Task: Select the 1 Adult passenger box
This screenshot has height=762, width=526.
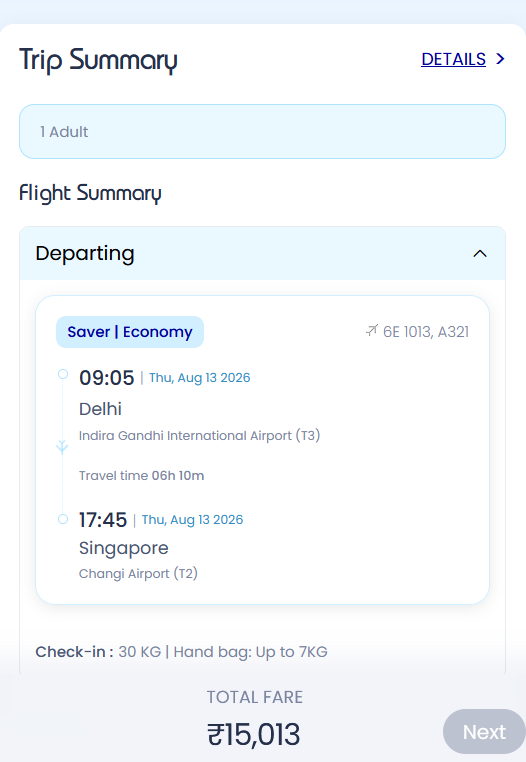Action: (263, 131)
